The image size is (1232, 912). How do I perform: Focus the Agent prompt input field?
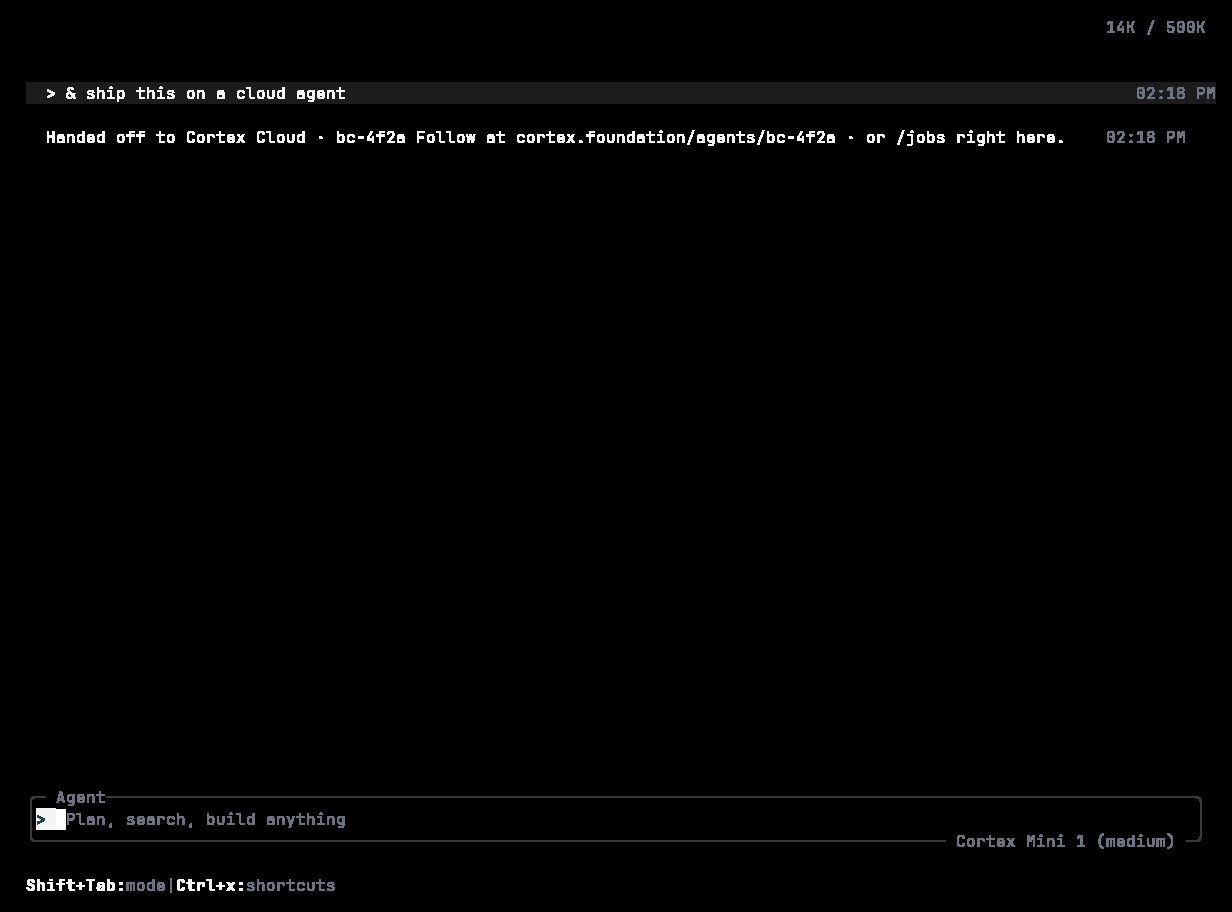point(615,819)
